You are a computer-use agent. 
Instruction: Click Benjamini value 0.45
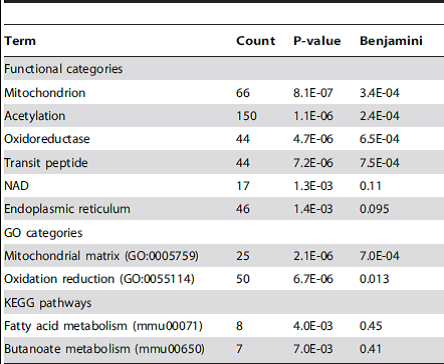(x=371, y=326)
